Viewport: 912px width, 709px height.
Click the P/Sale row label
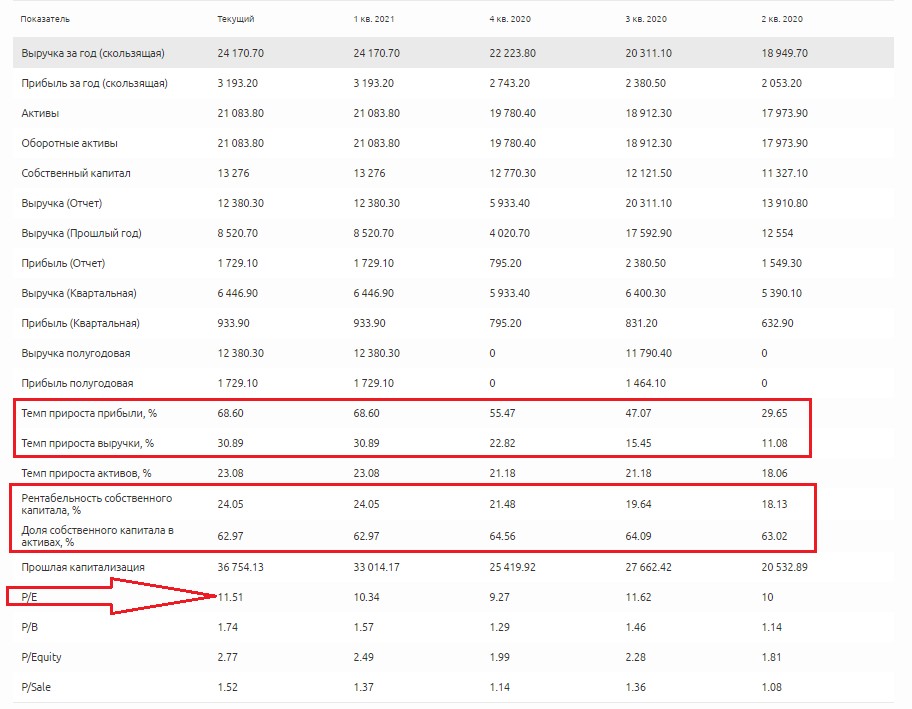pyautogui.click(x=38, y=687)
